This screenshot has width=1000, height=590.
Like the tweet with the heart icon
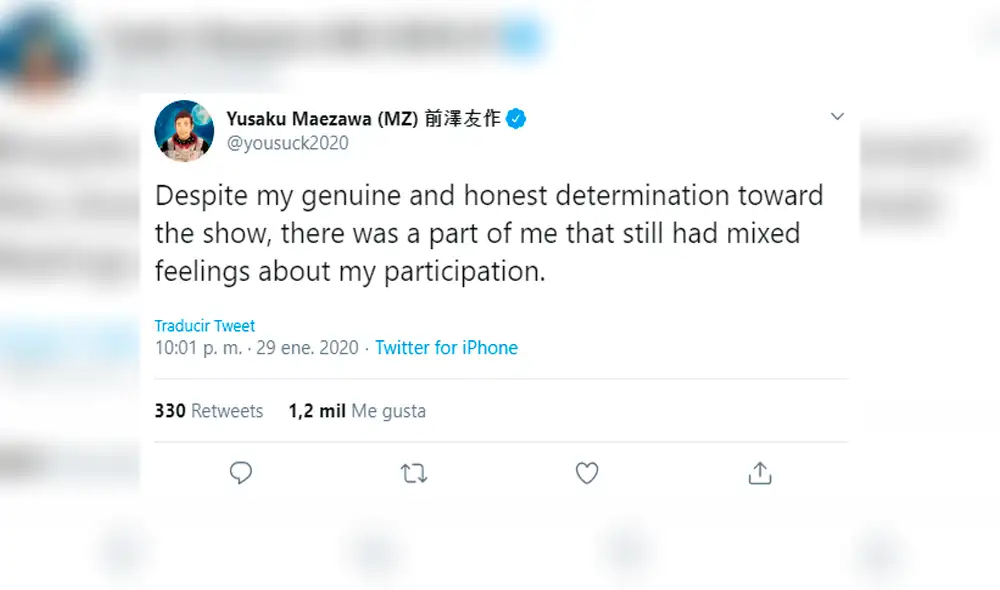tap(587, 472)
